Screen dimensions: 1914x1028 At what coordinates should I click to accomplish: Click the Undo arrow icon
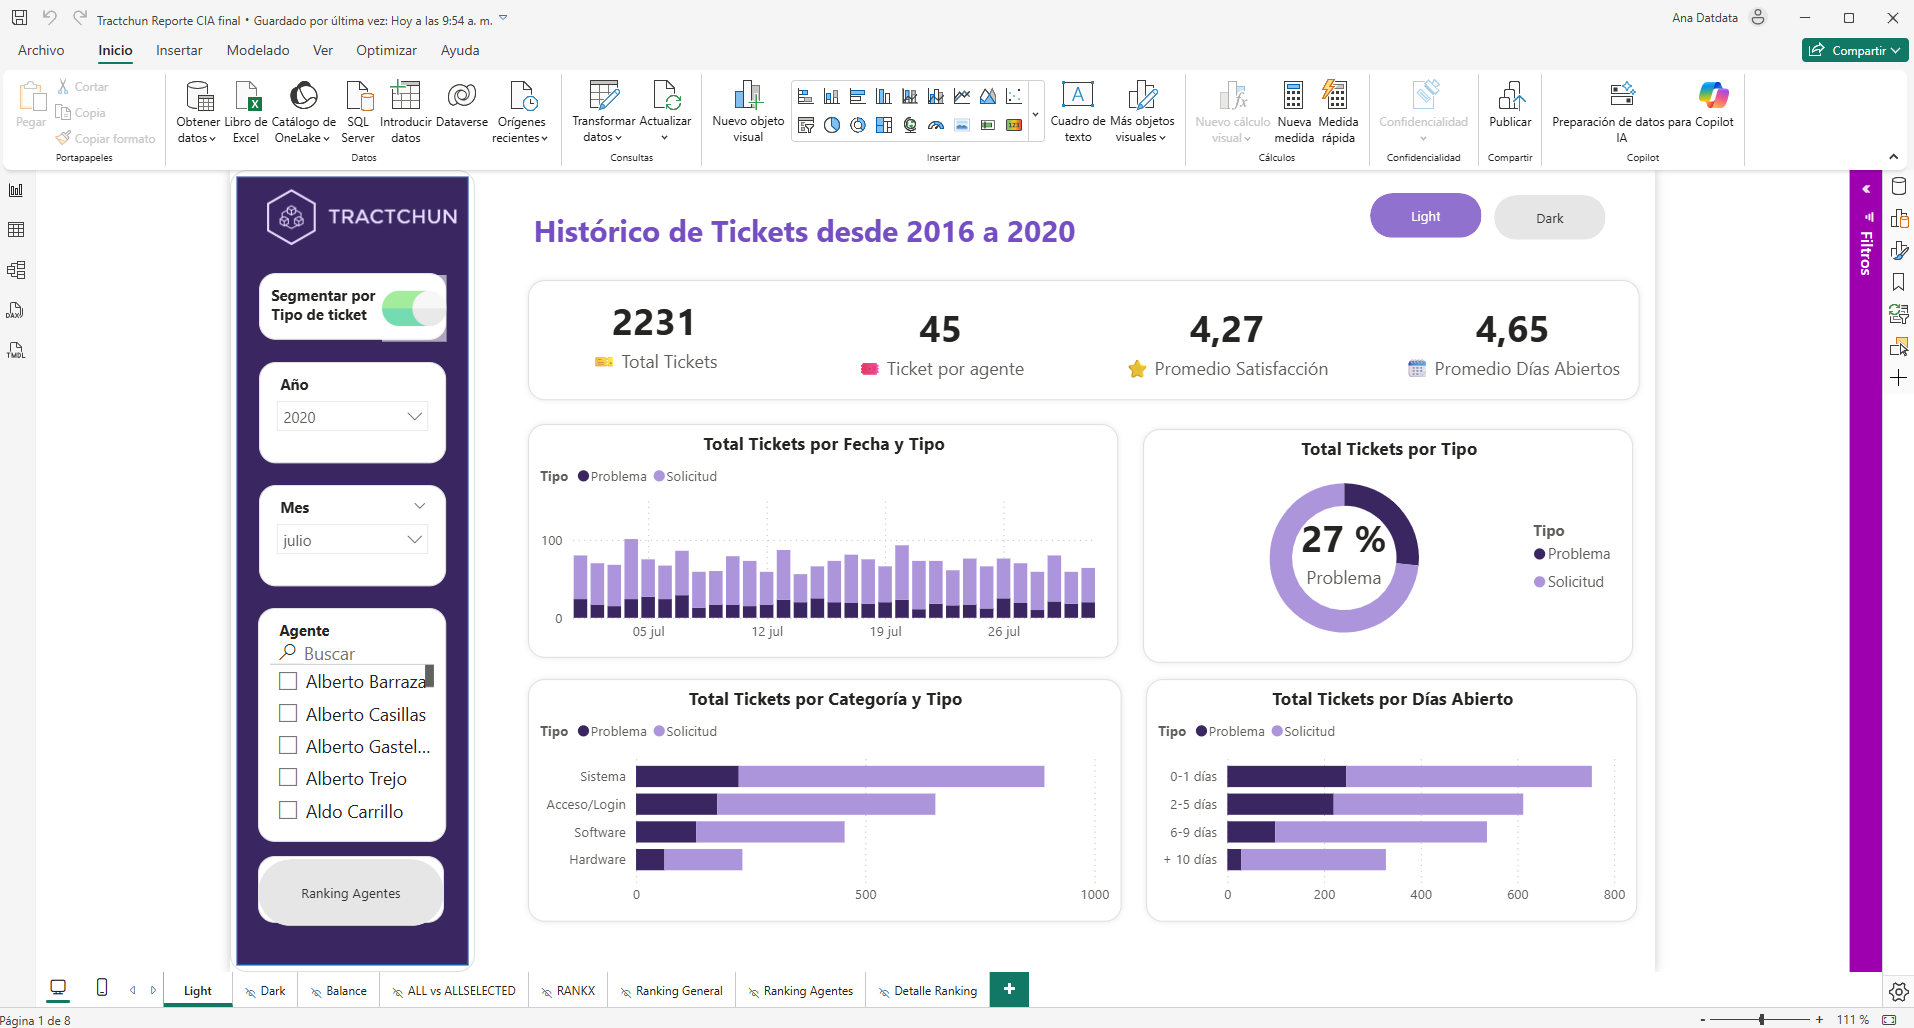coord(50,18)
